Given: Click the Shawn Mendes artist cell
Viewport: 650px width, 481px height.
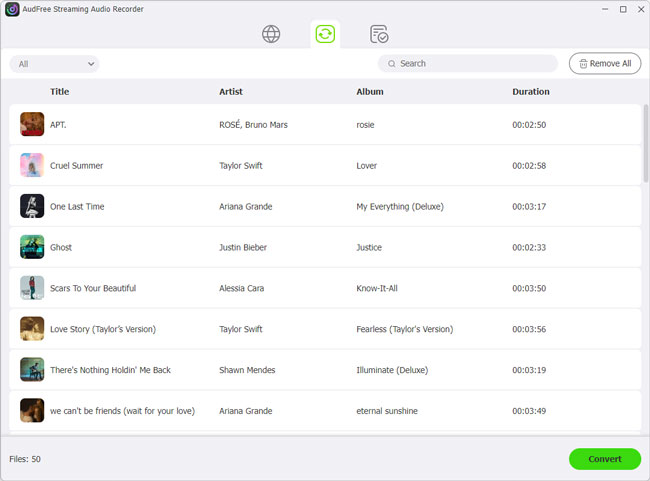Looking at the screenshot, I should point(247,370).
